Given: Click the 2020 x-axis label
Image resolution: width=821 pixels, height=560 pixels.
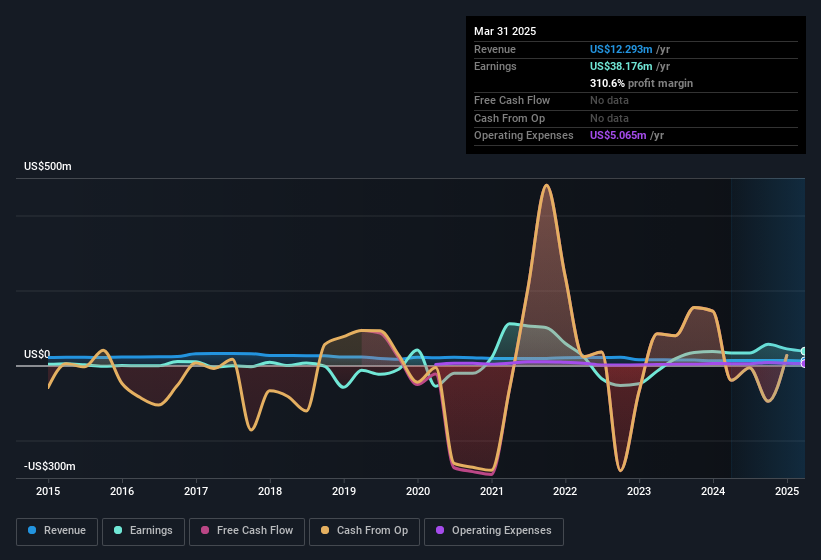Looking at the screenshot, I should [418, 491].
